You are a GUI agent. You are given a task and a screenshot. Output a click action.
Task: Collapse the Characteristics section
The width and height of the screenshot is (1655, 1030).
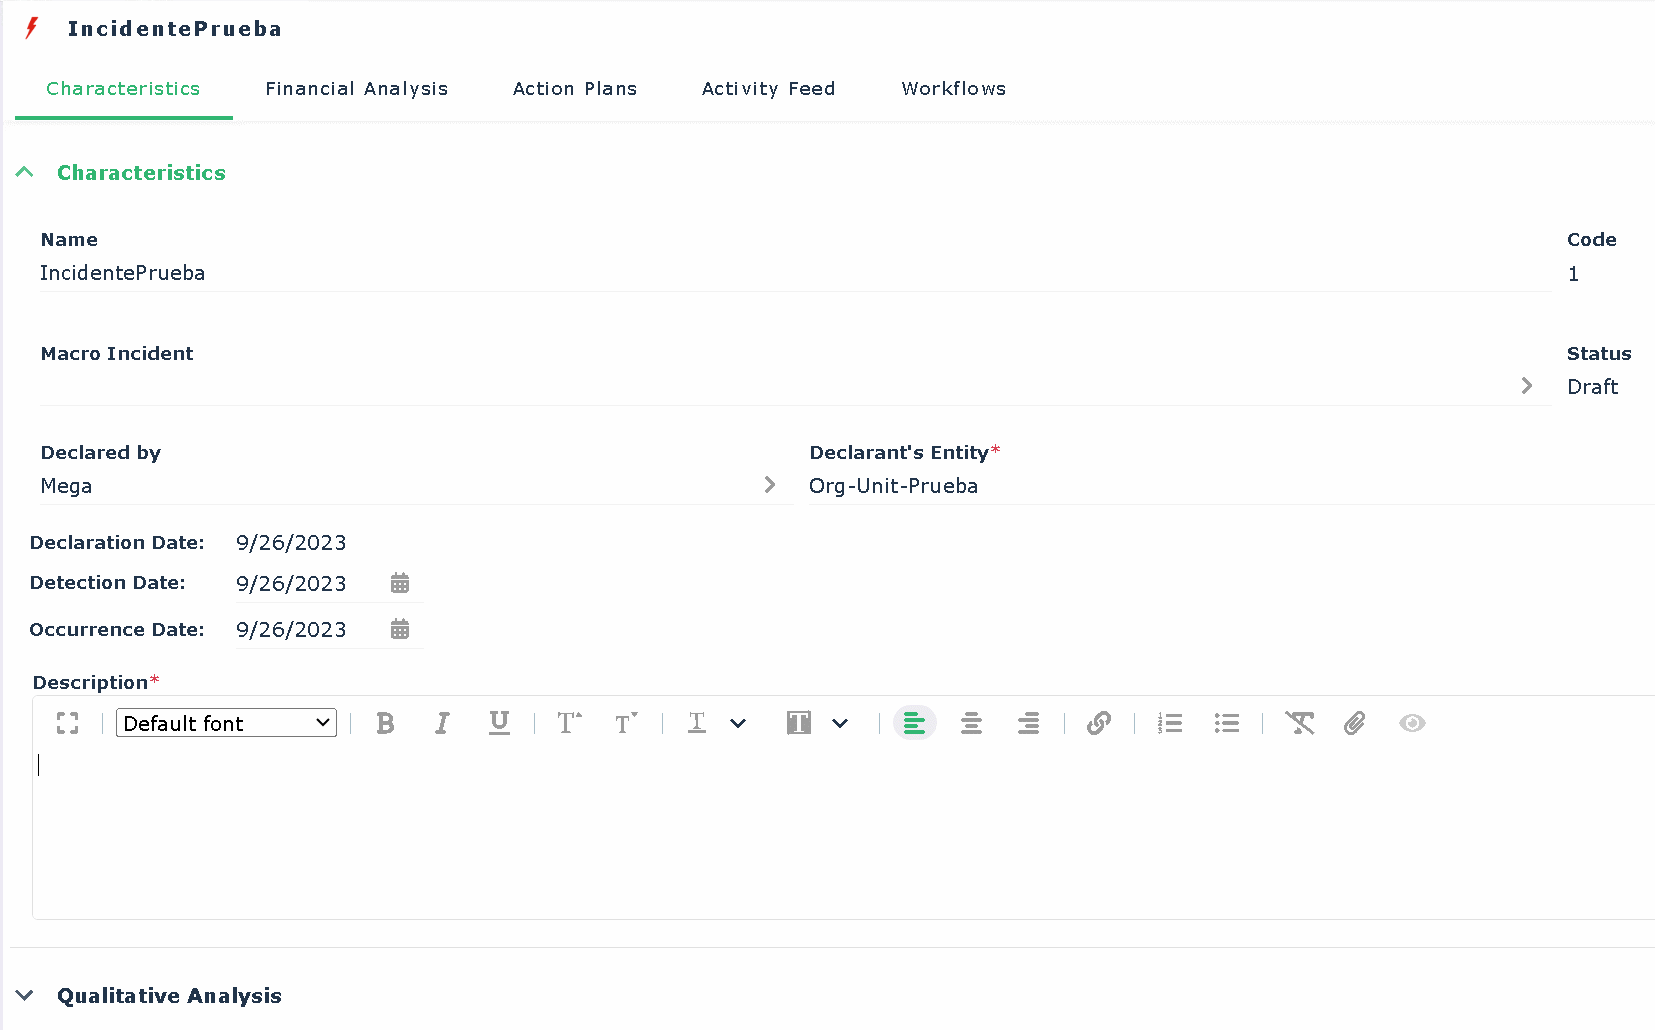(x=25, y=172)
